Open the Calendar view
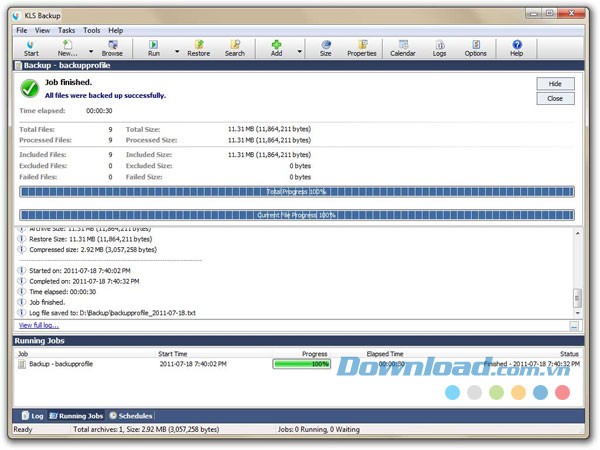600x450 pixels. [403, 47]
